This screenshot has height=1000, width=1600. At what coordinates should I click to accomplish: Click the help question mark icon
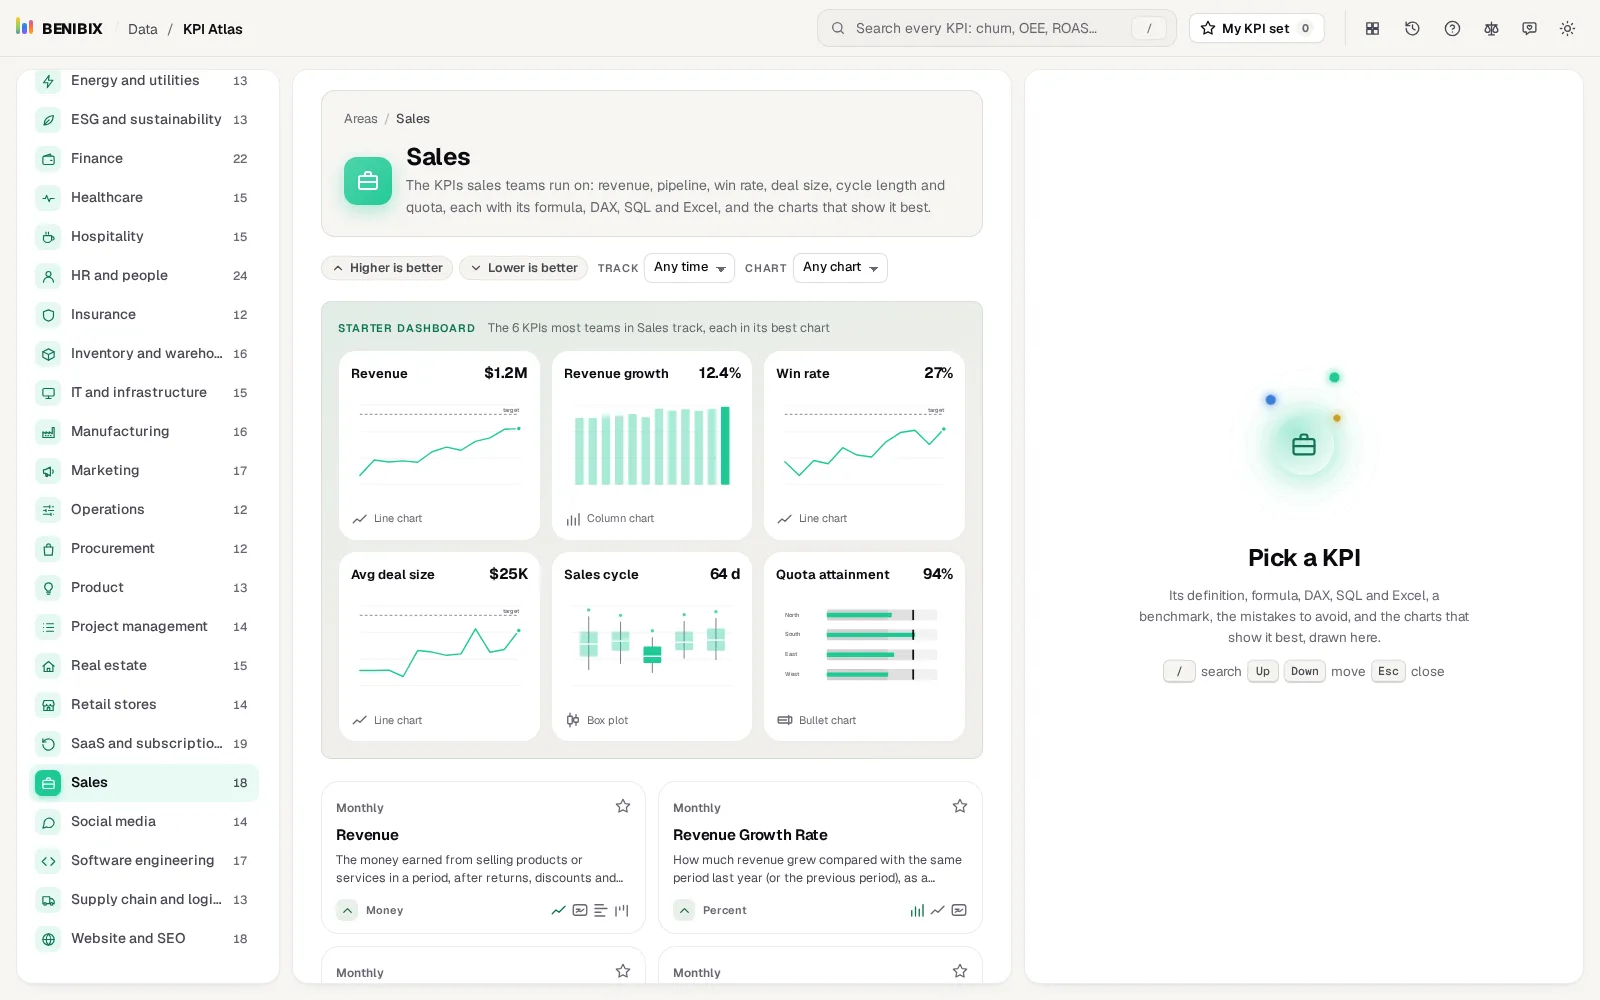[x=1452, y=29]
